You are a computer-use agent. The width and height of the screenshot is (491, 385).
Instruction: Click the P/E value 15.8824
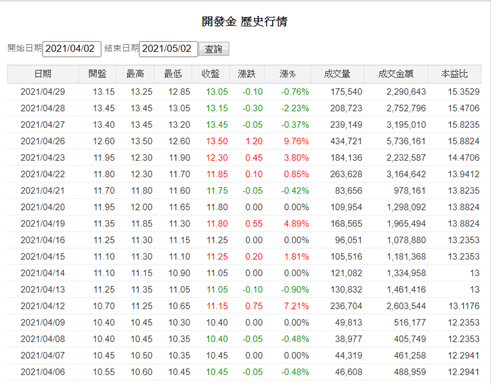coord(464,141)
